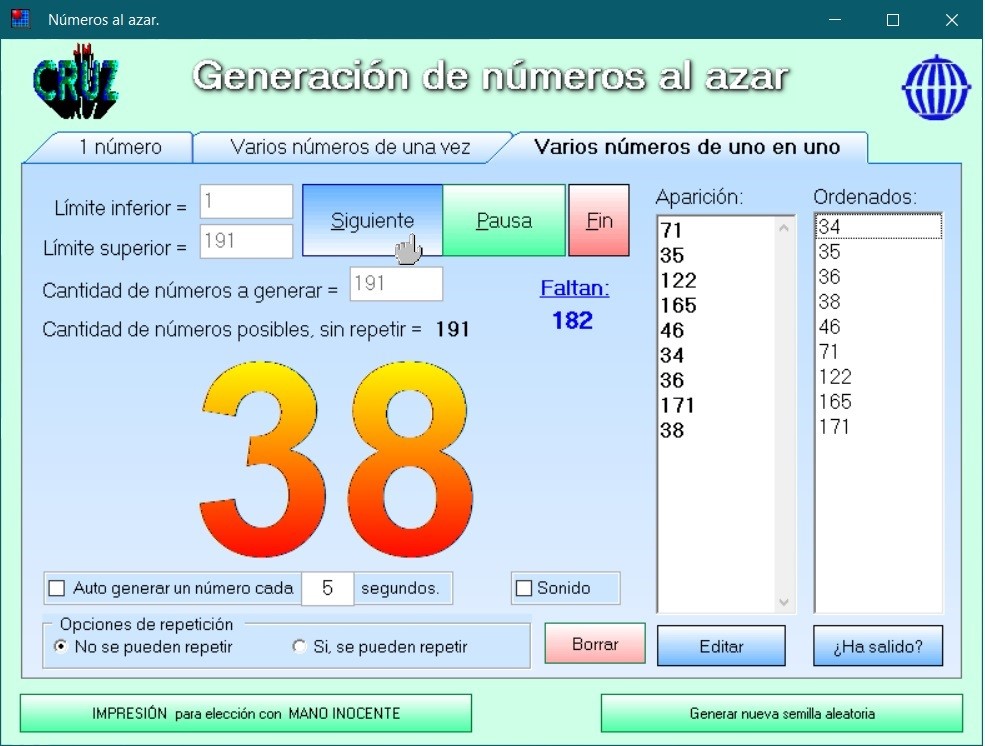985x746 pixels.
Task: Click the Borrar button
Action: tap(595, 645)
